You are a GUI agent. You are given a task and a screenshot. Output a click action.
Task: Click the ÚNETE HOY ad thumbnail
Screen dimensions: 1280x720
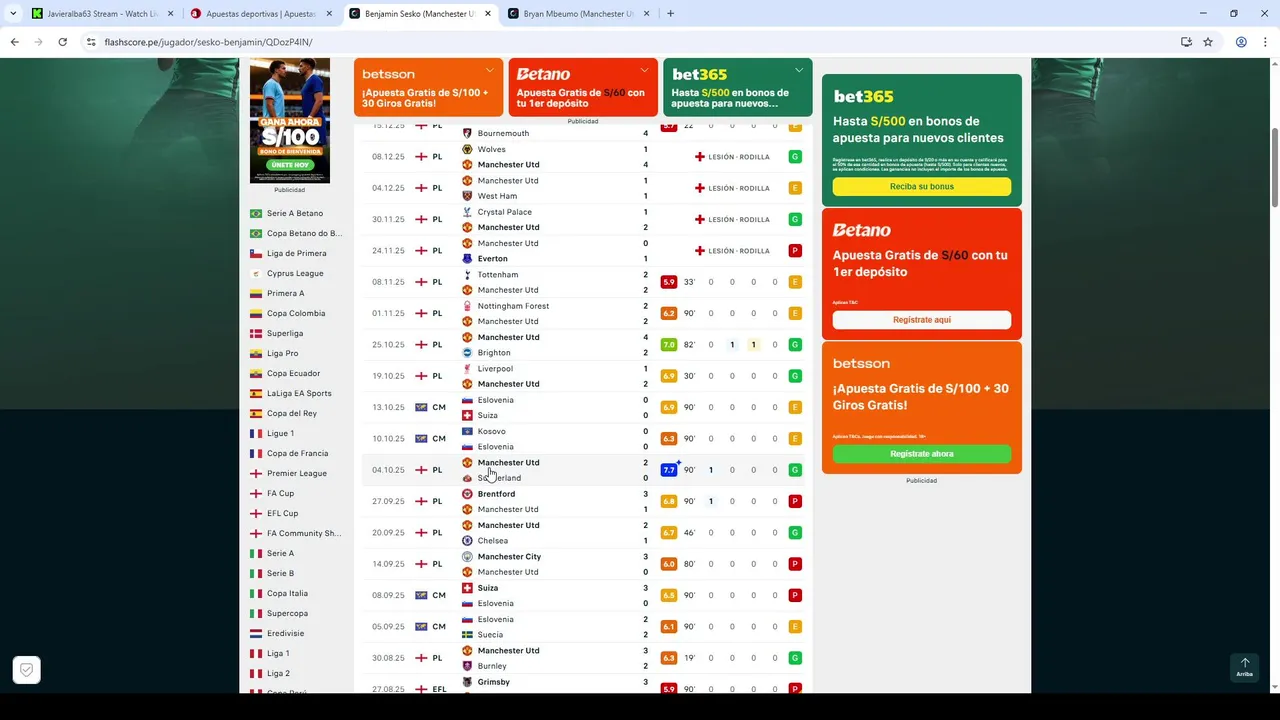pyautogui.click(x=290, y=120)
